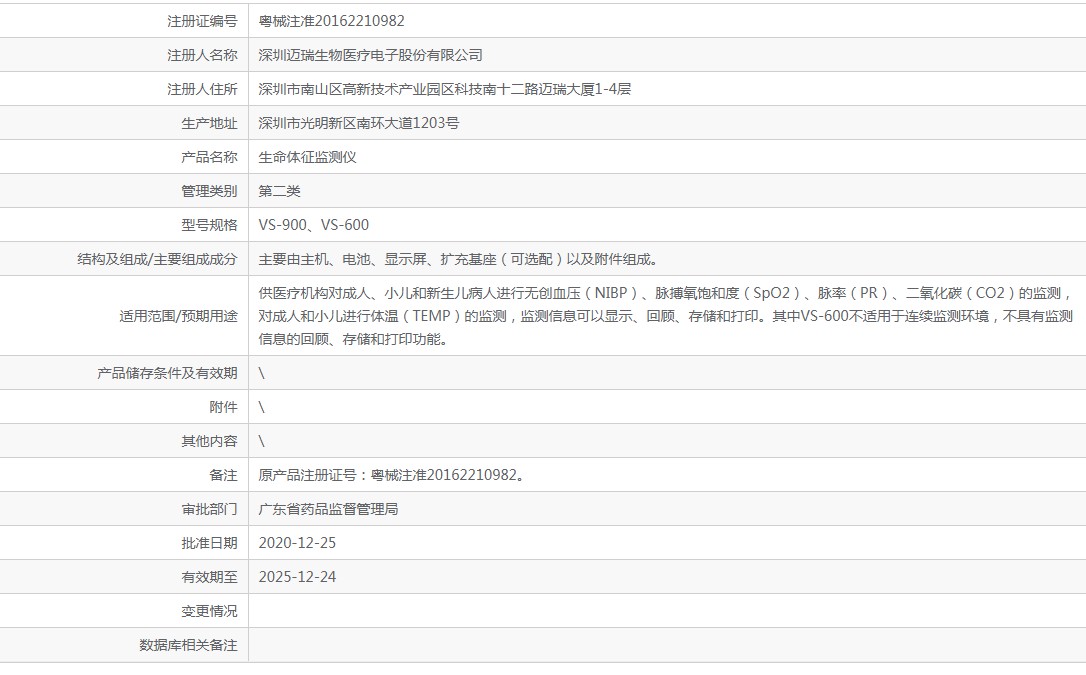This screenshot has height=675, width=1086.
Task: Click the 数据库相关备注 label
Action: tap(188, 645)
